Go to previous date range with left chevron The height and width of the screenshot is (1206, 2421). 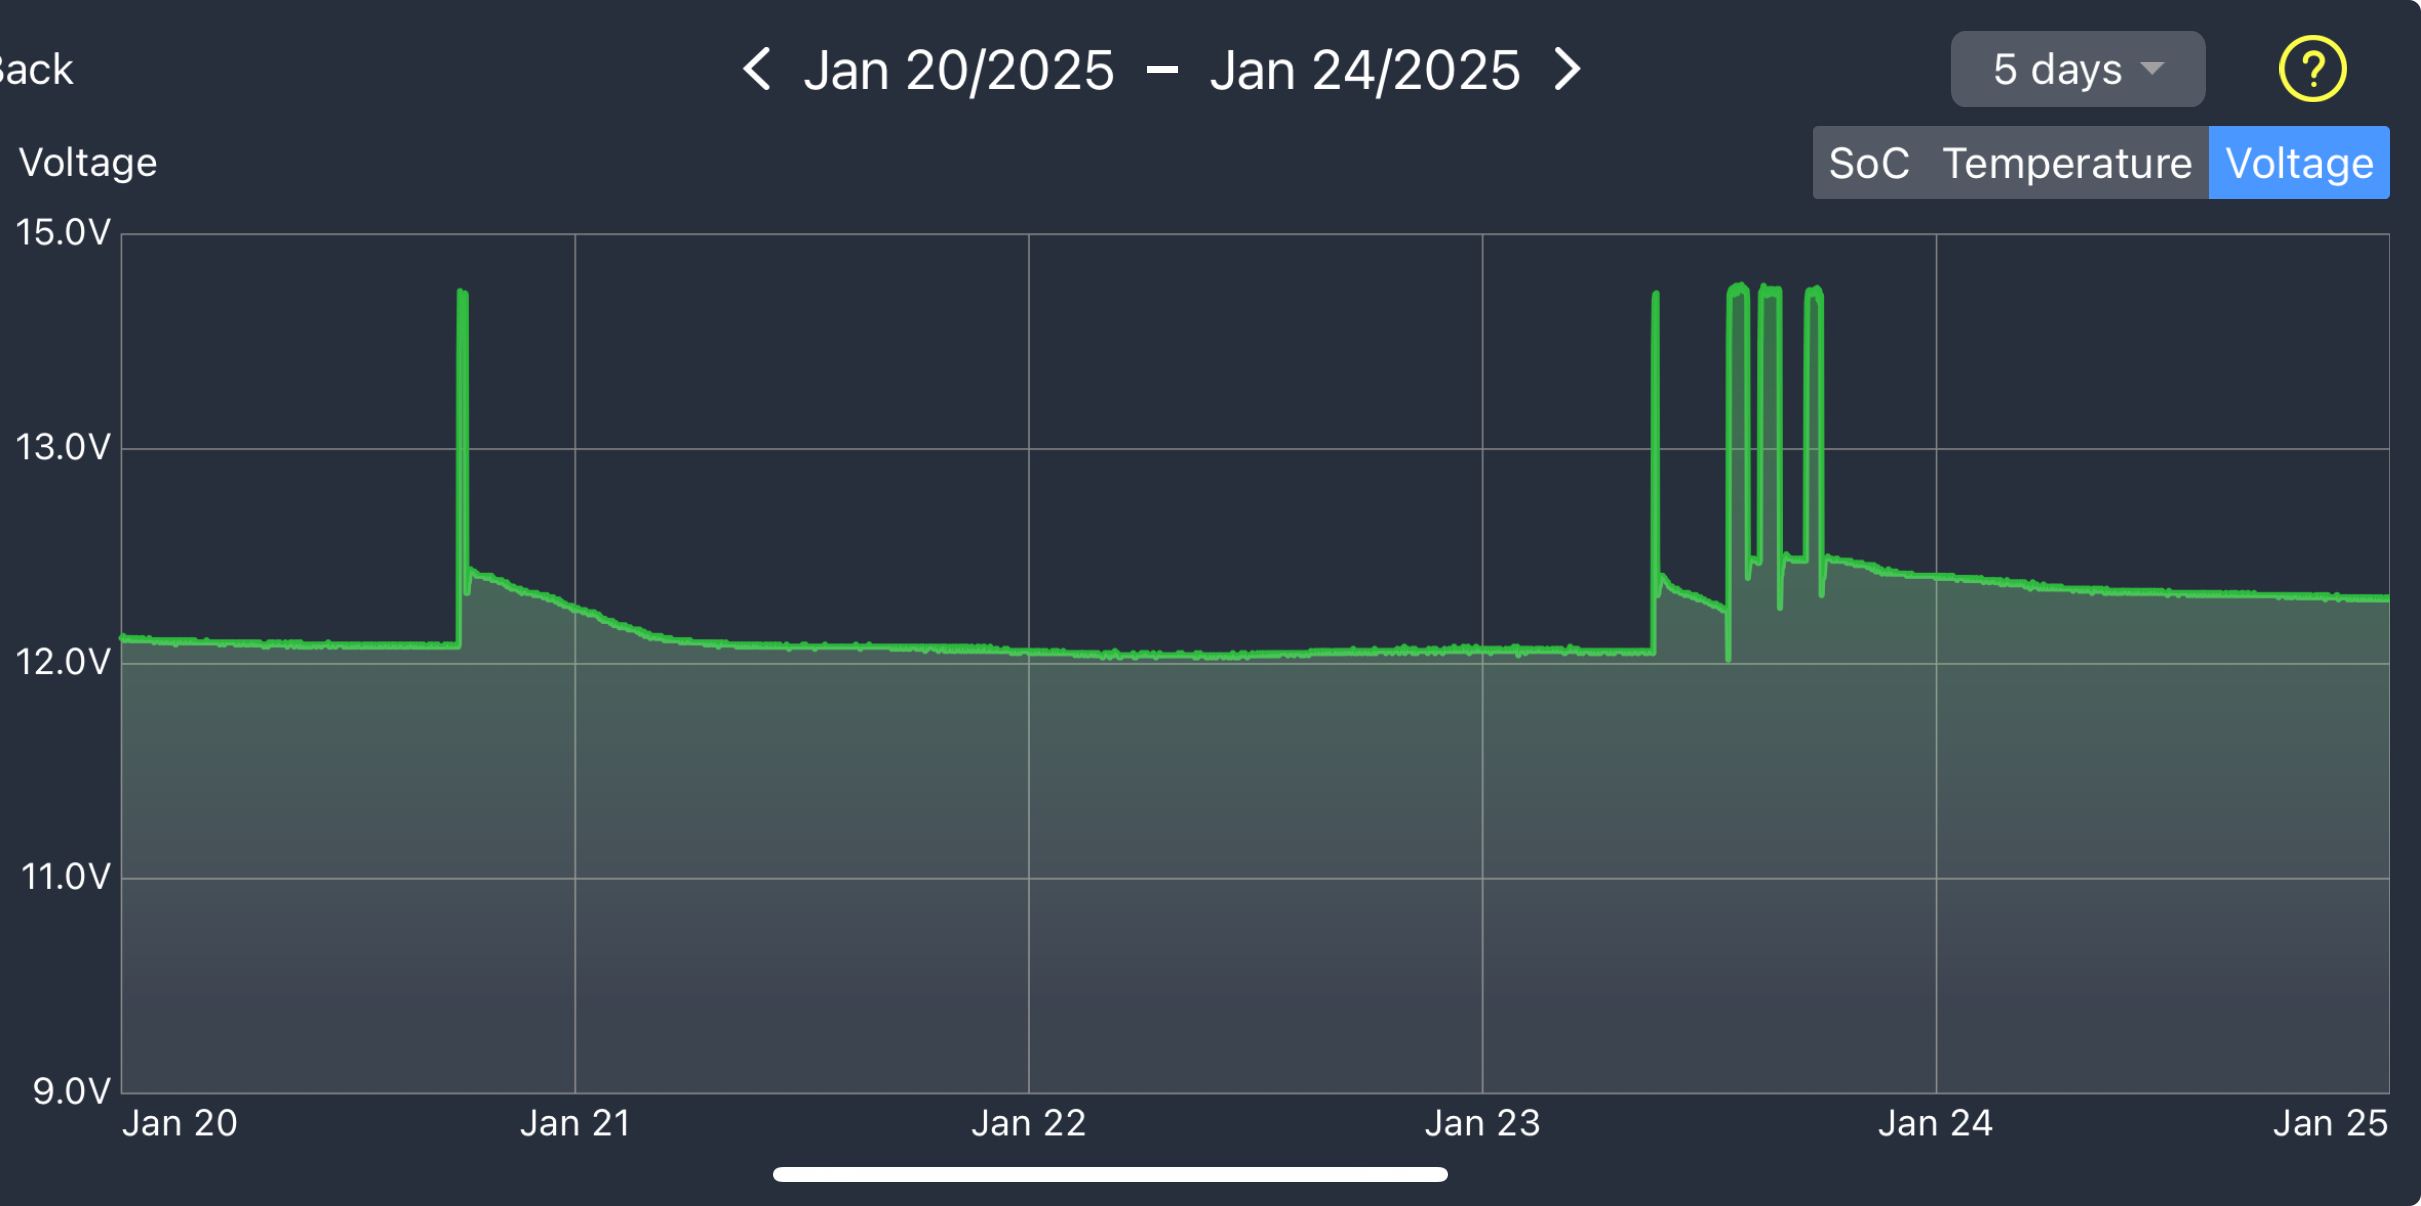click(x=757, y=69)
